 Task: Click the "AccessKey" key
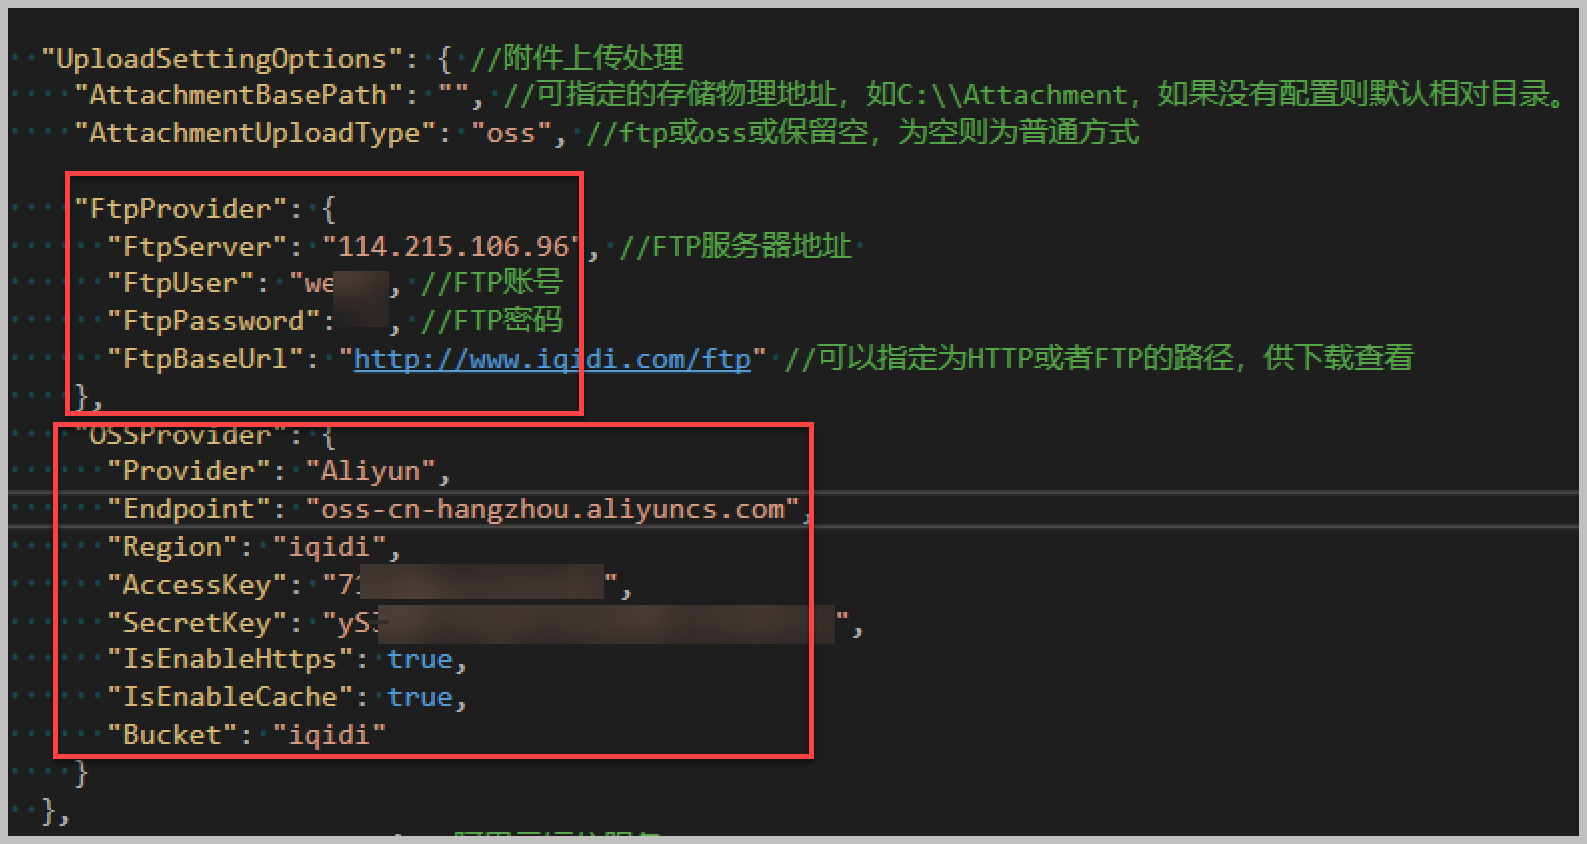(197, 584)
